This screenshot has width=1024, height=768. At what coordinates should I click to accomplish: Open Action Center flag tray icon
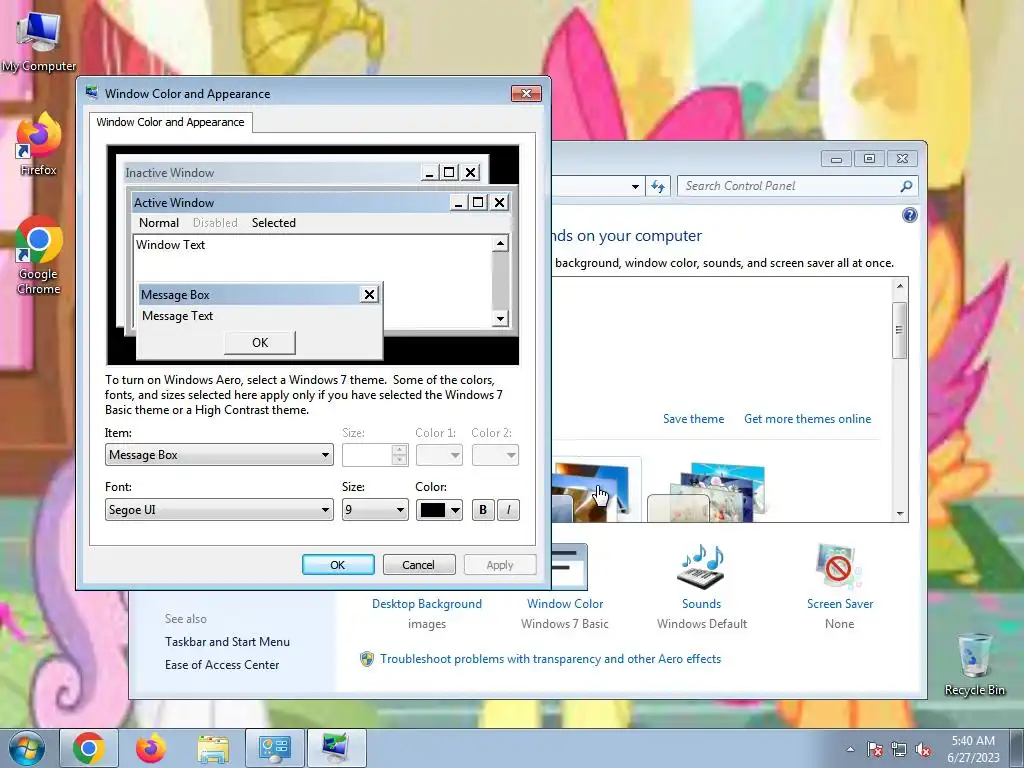point(875,749)
